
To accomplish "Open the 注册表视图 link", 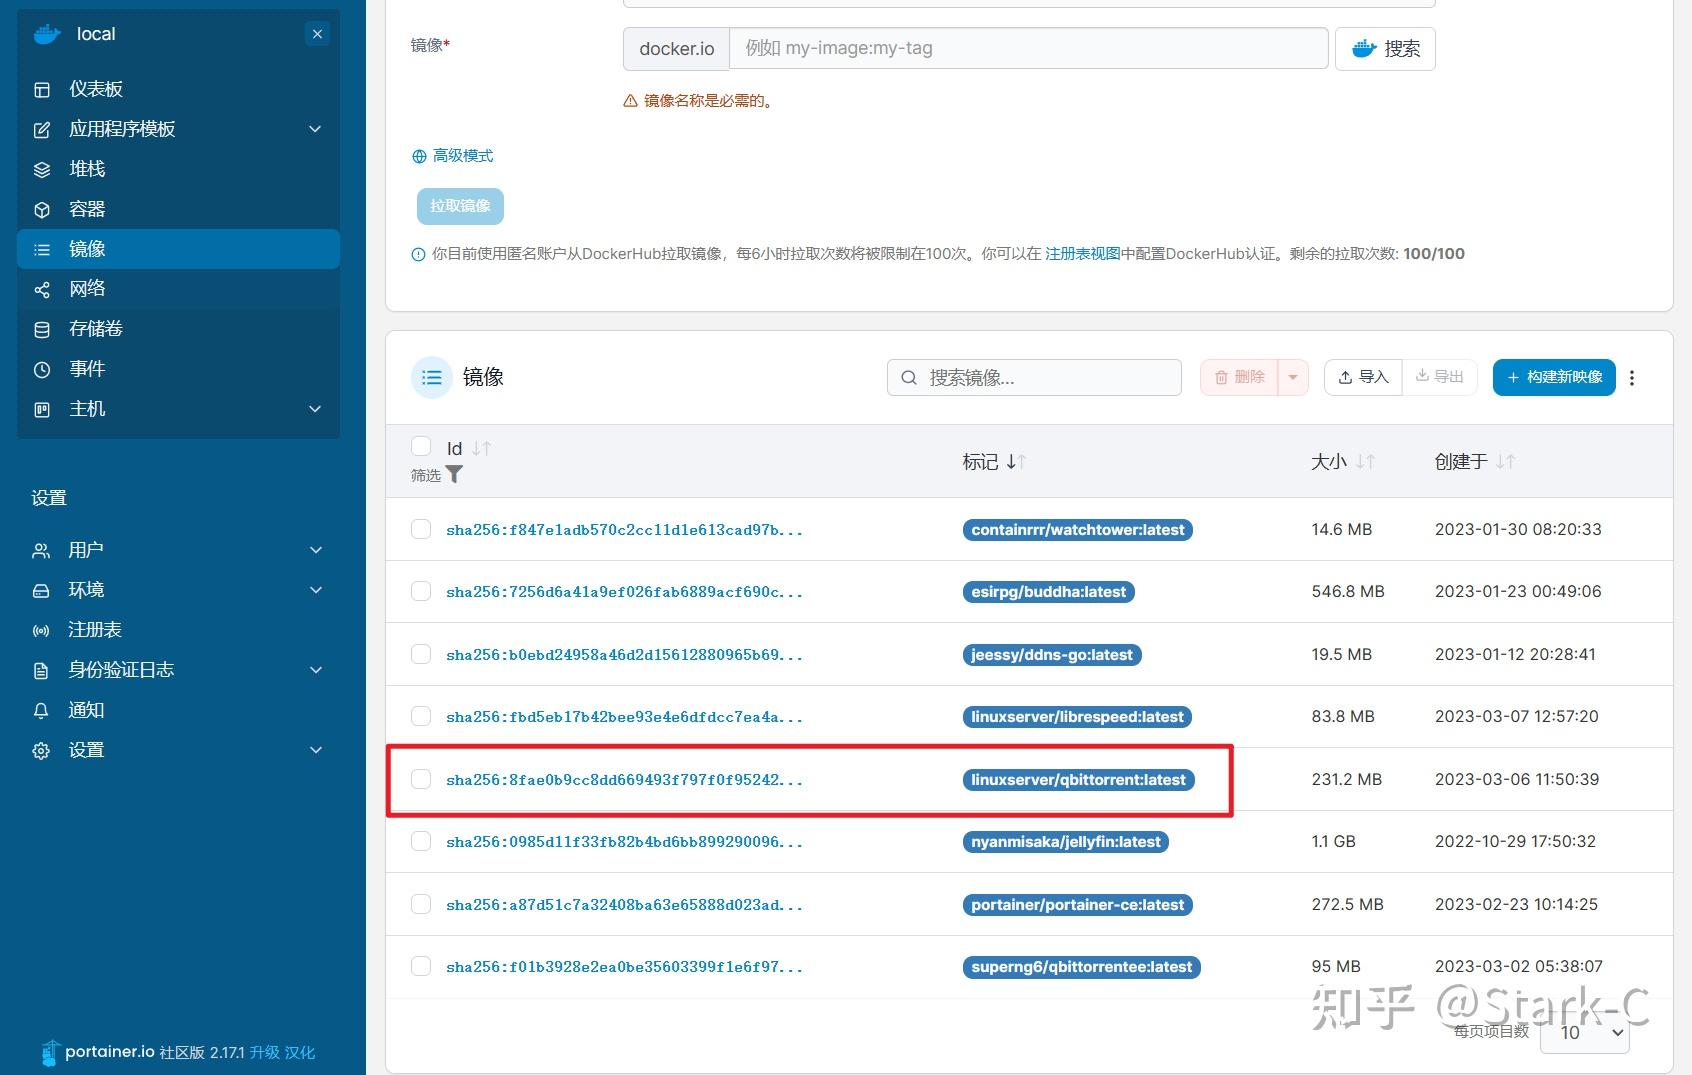I will [1084, 253].
